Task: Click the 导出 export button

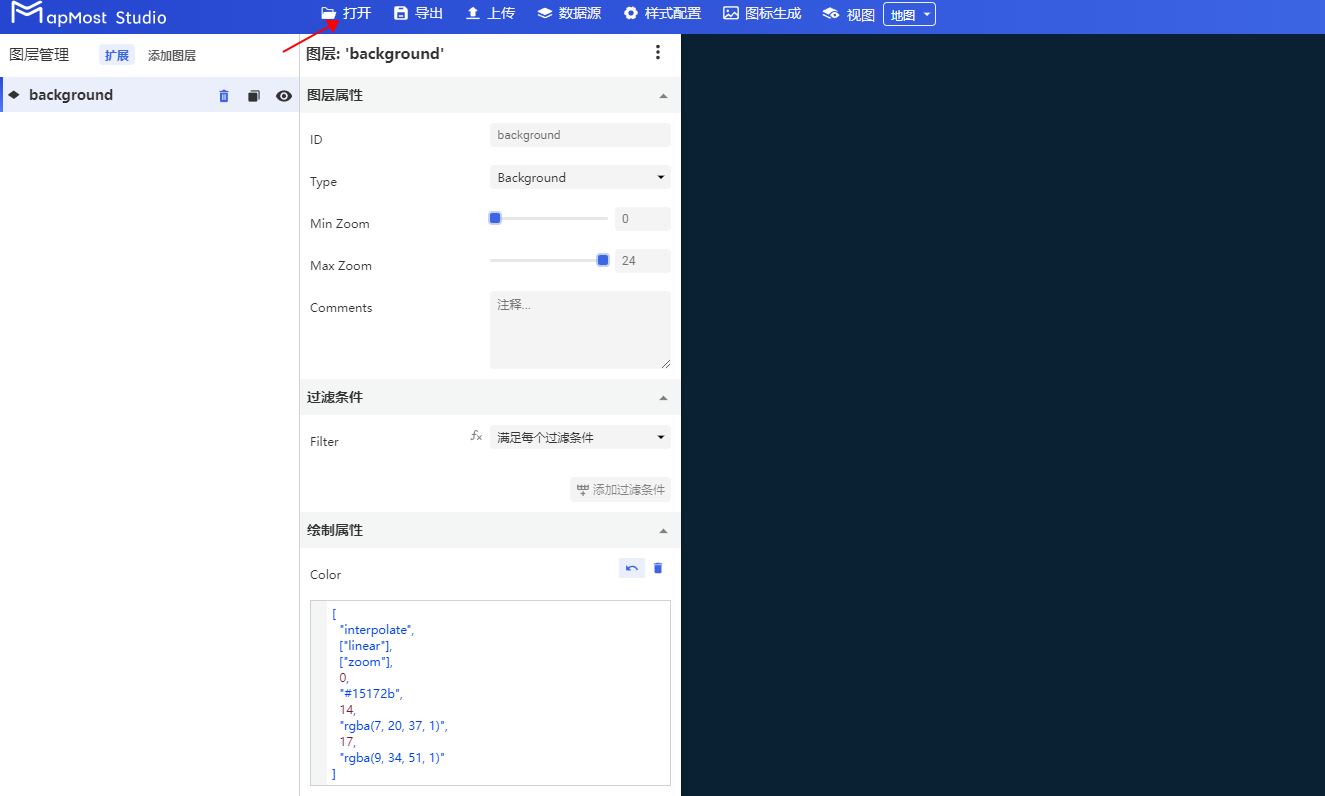Action: pos(418,13)
